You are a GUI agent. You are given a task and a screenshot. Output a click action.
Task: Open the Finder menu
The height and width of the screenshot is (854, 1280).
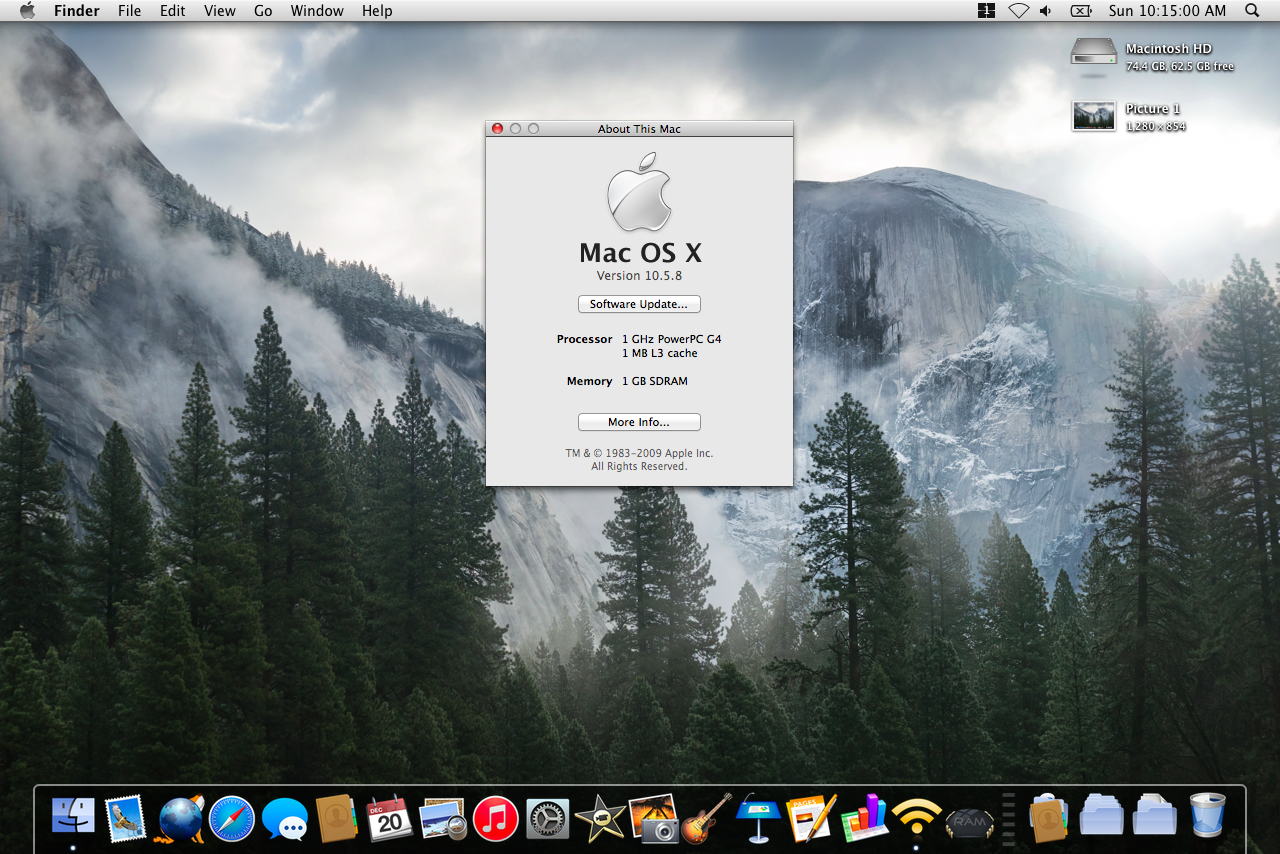tap(77, 11)
